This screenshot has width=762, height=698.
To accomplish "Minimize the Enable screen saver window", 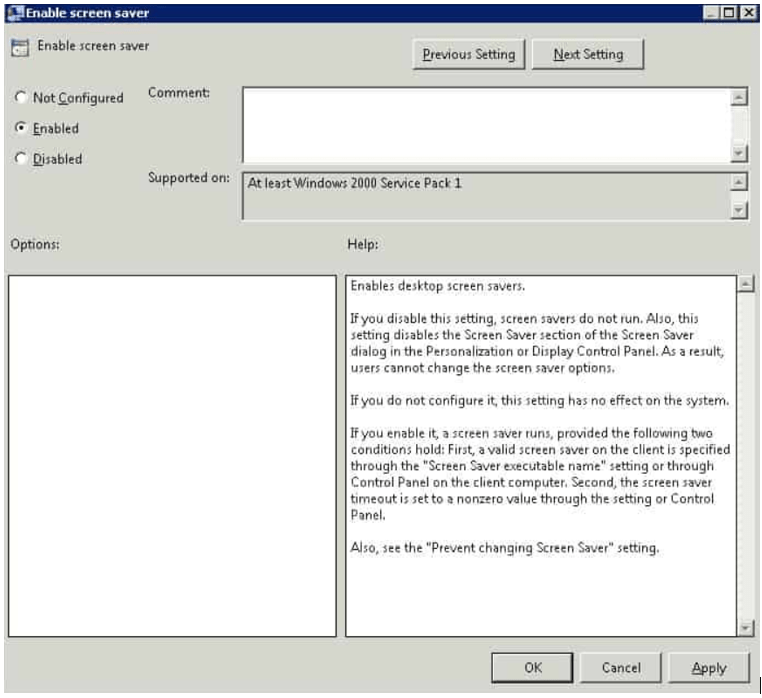I will pyautogui.click(x=711, y=13).
